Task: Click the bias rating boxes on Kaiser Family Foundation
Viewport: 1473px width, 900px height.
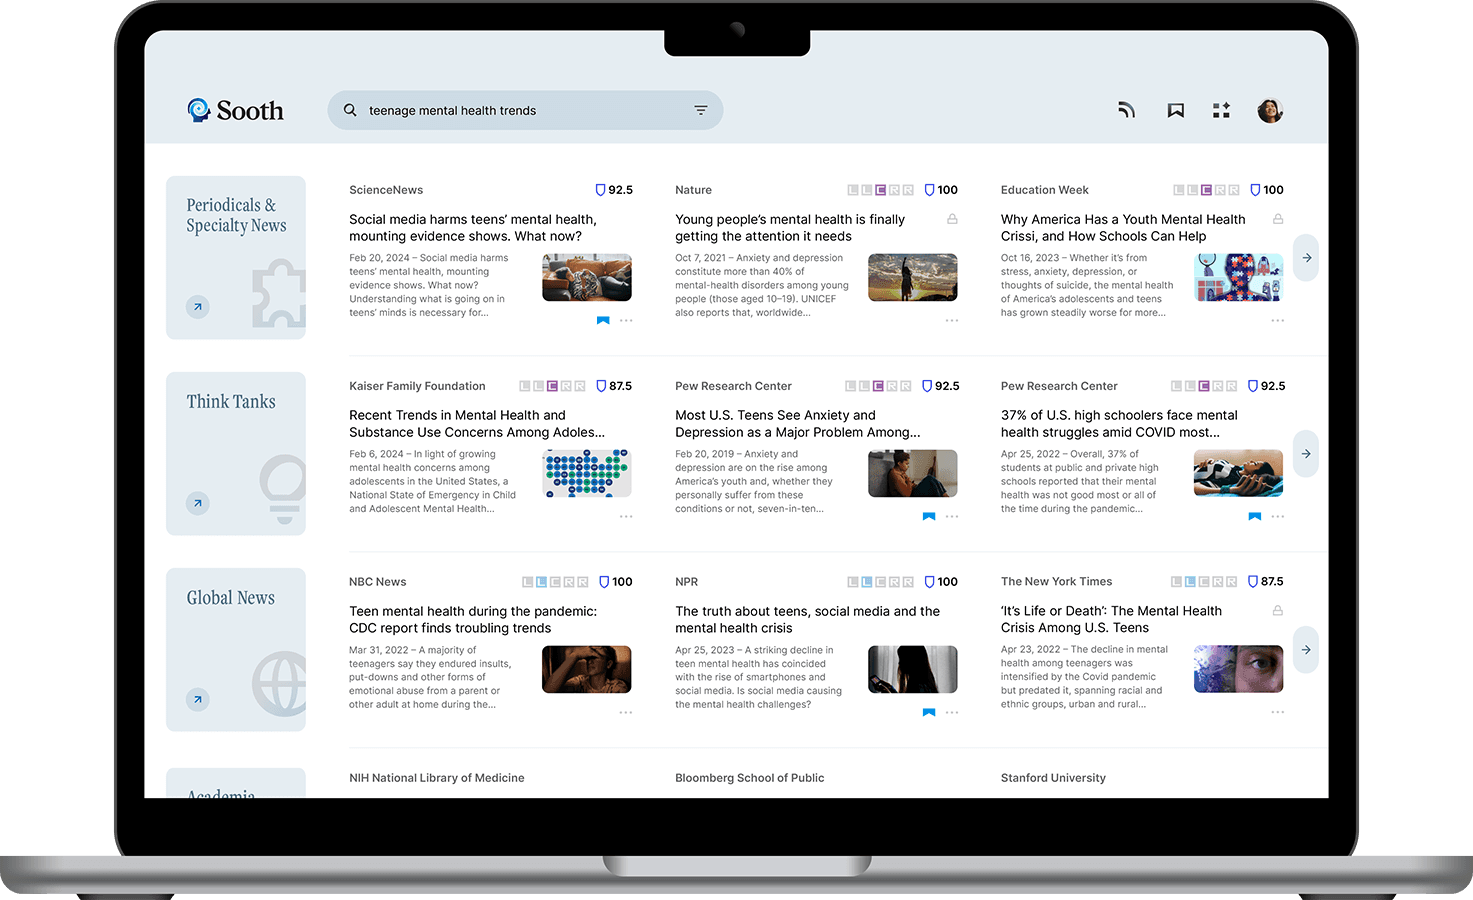Action: click(x=552, y=386)
